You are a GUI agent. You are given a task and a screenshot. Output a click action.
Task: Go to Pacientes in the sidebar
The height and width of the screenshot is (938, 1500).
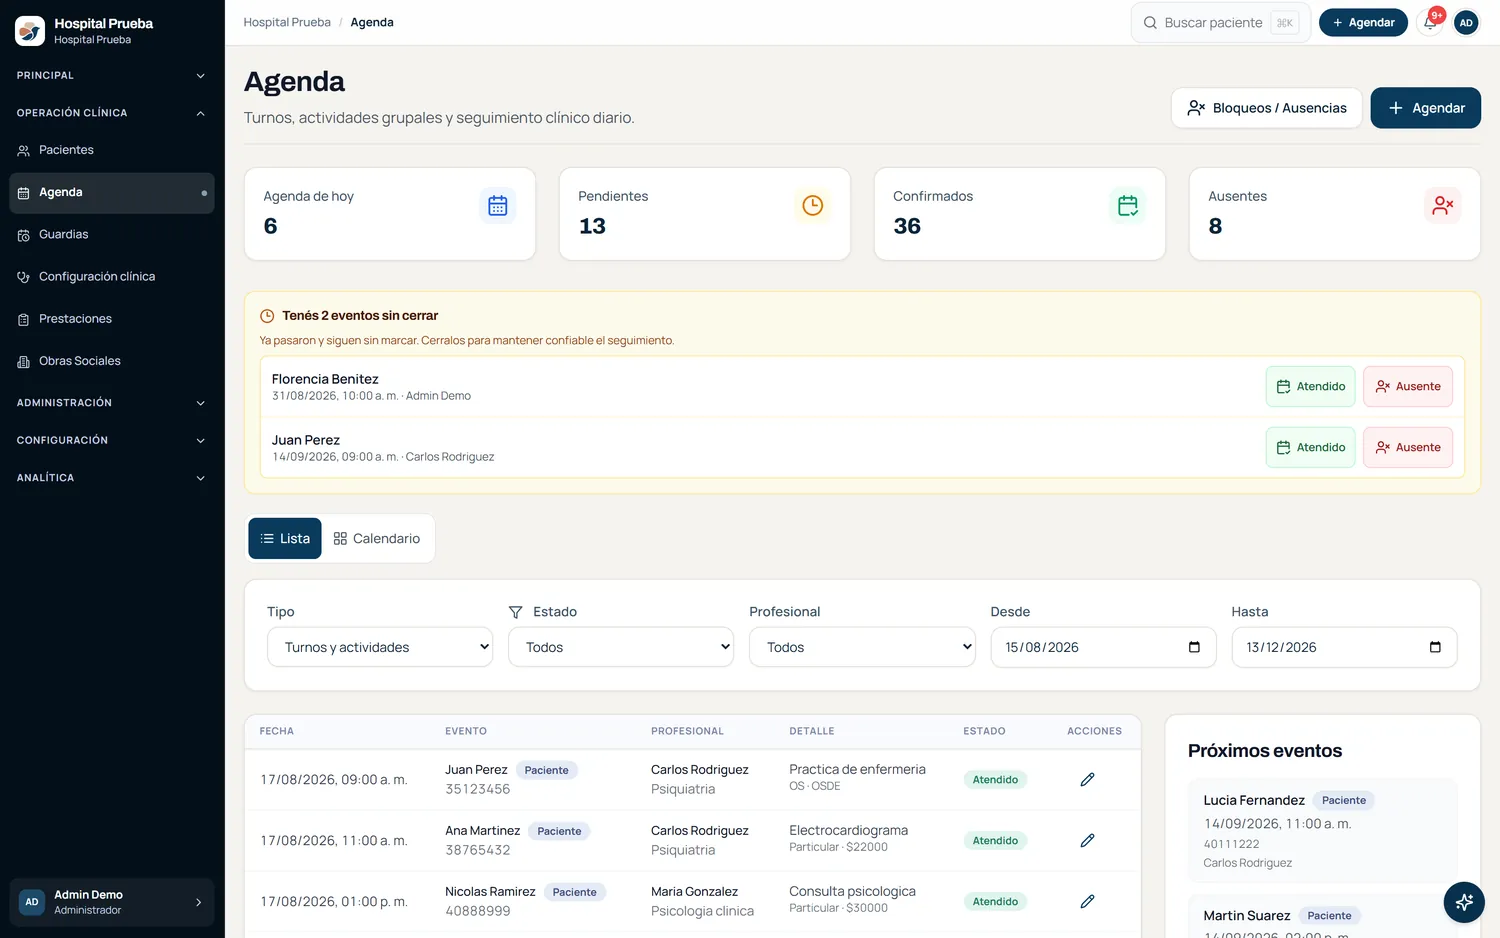click(112, 150)
